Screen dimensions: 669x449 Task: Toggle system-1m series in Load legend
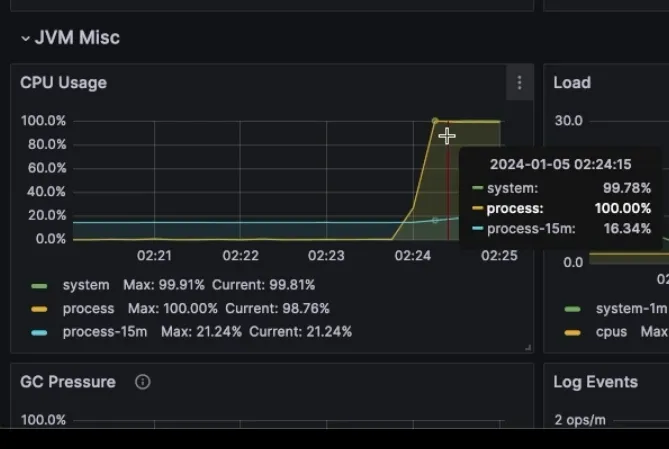pos(631,309)
